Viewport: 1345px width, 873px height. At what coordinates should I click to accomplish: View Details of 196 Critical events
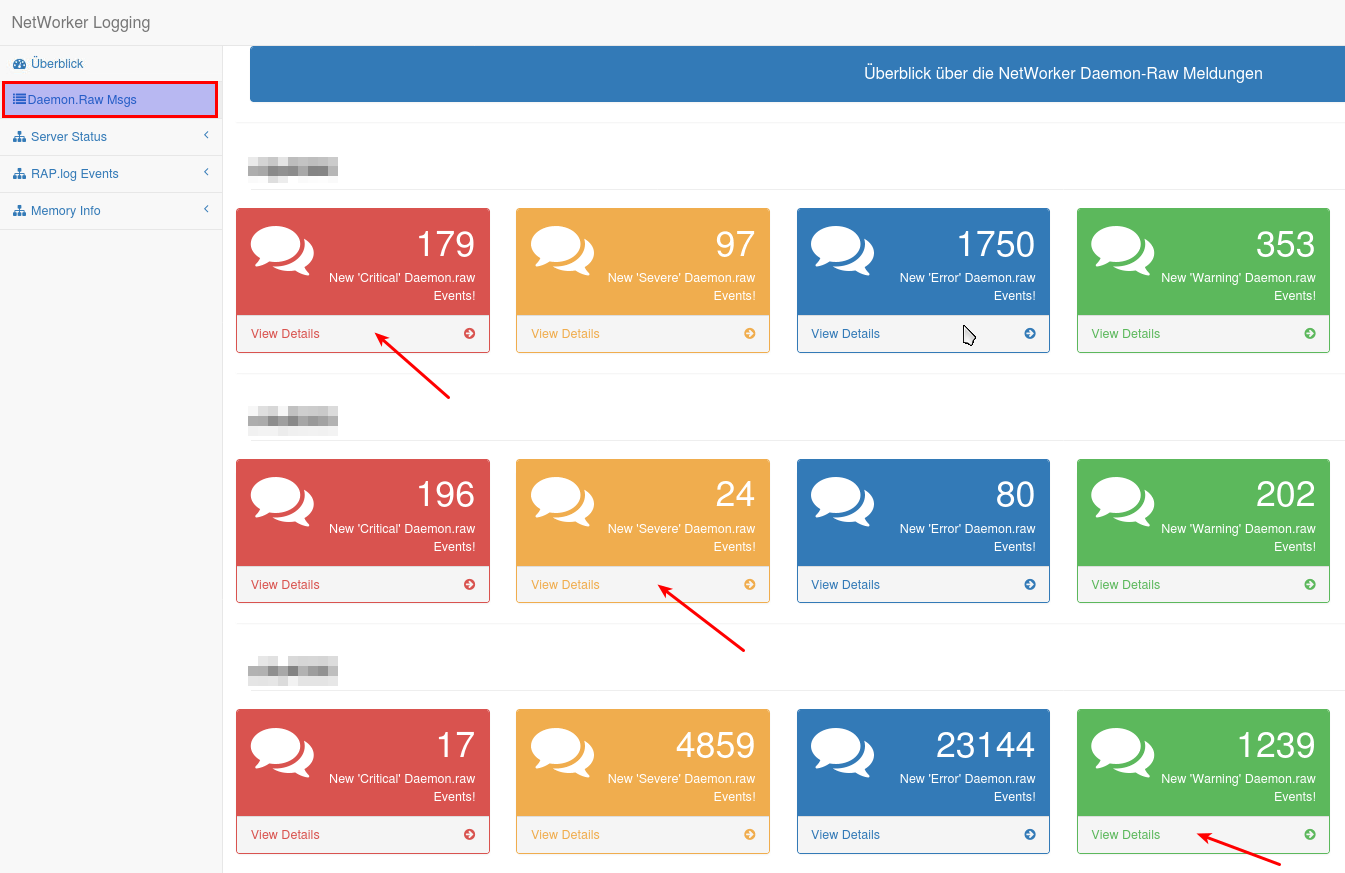pyautogui.click(x=285, y=585)
